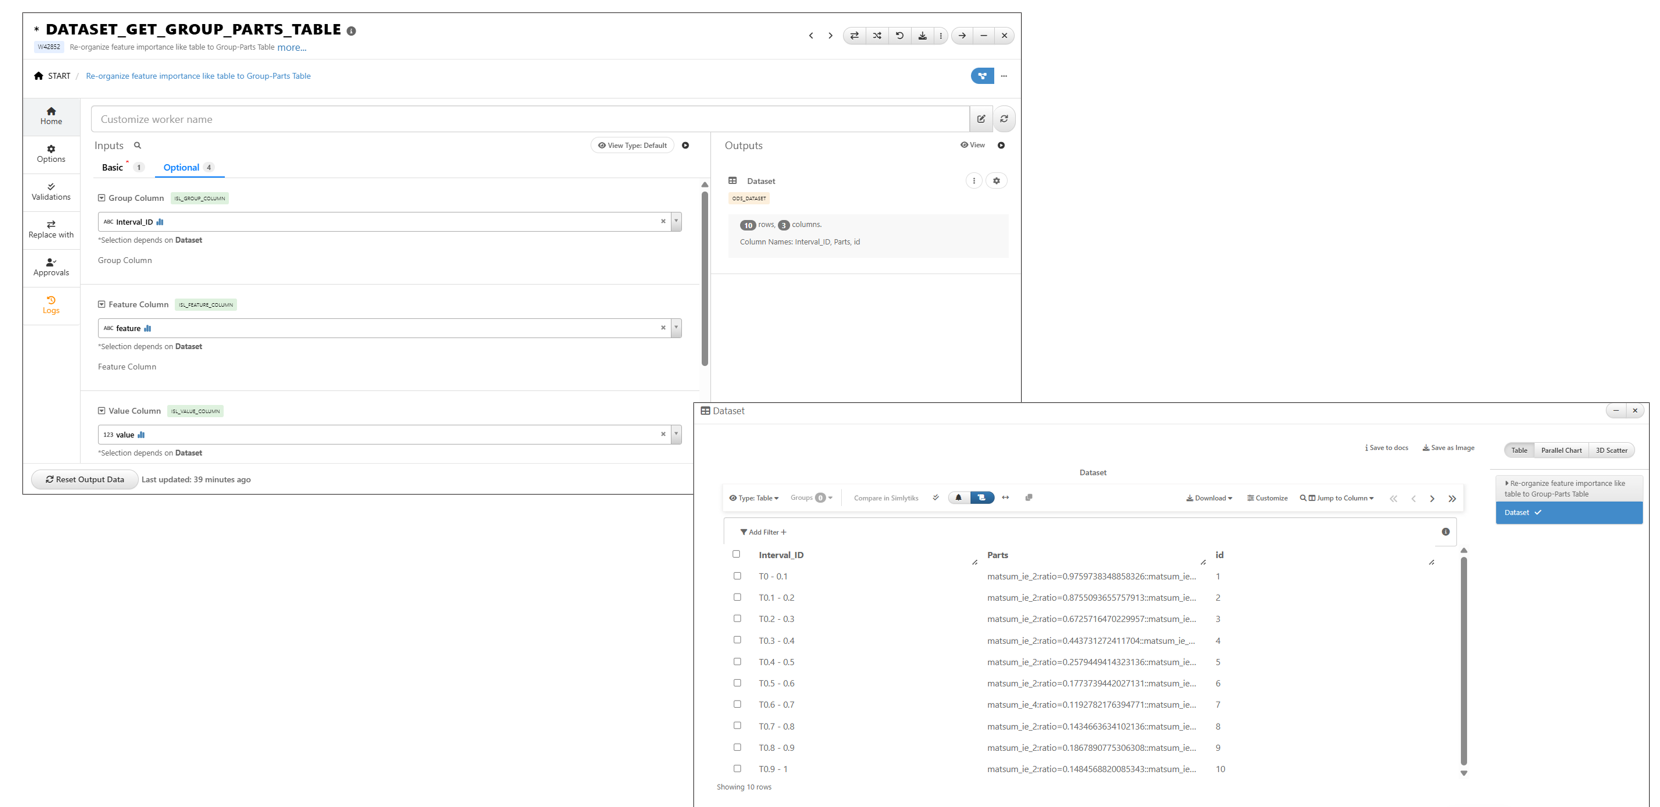This screenshot has width=1660, height=807.
Task: Click the Replace with sidebar icon
Action: 51,229
